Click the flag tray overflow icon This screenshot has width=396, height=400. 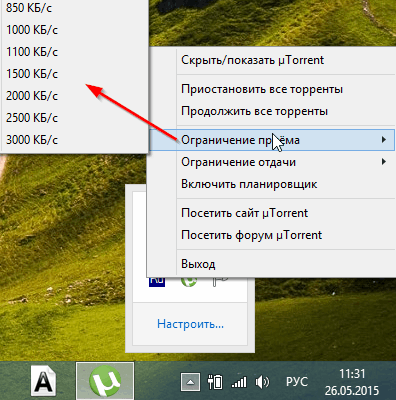(x=220, y=281)
